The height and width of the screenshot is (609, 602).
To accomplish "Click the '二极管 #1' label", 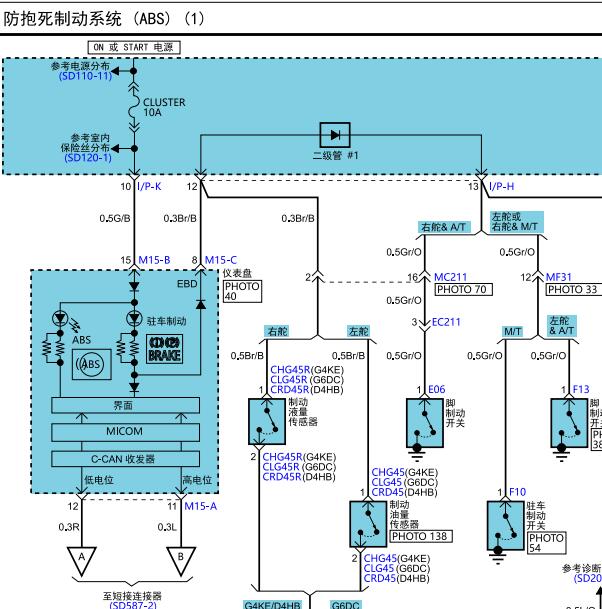I will [336, 156].
